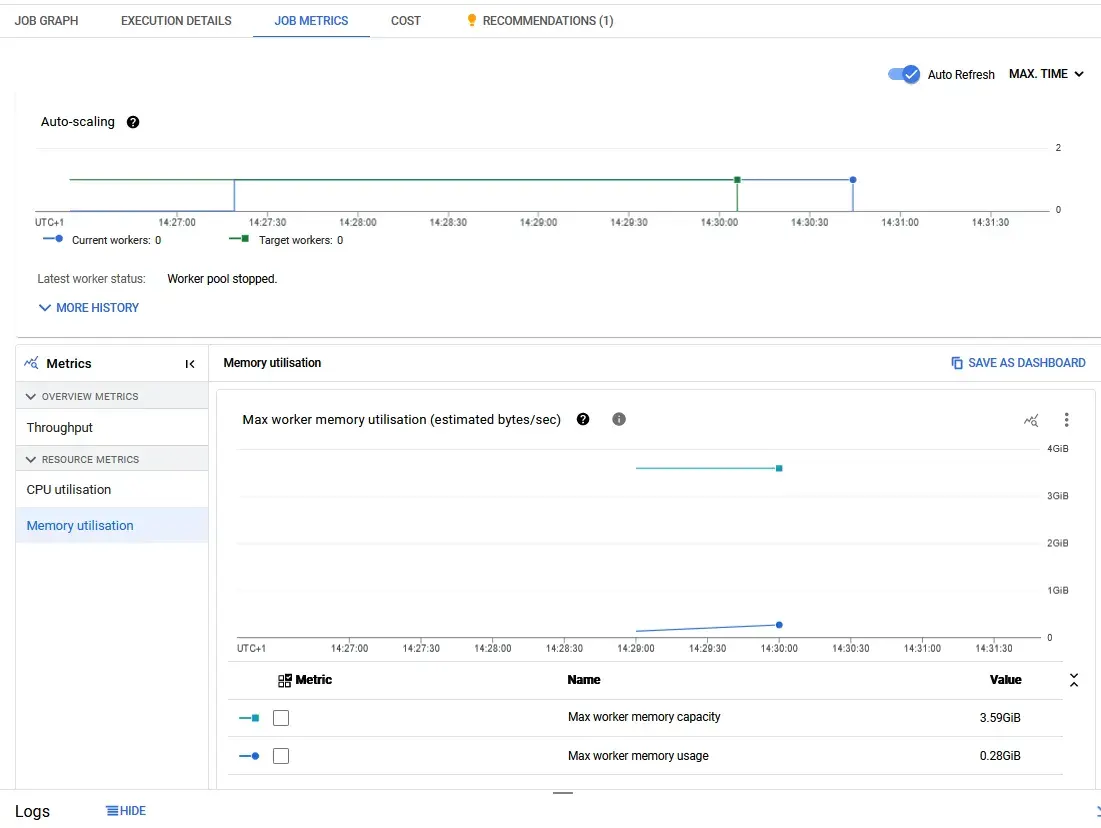Image resolution: width=1101 pixels, height=828 pixels.
Task: Click the Current workers legend marker
Action: tap(53, 239)
